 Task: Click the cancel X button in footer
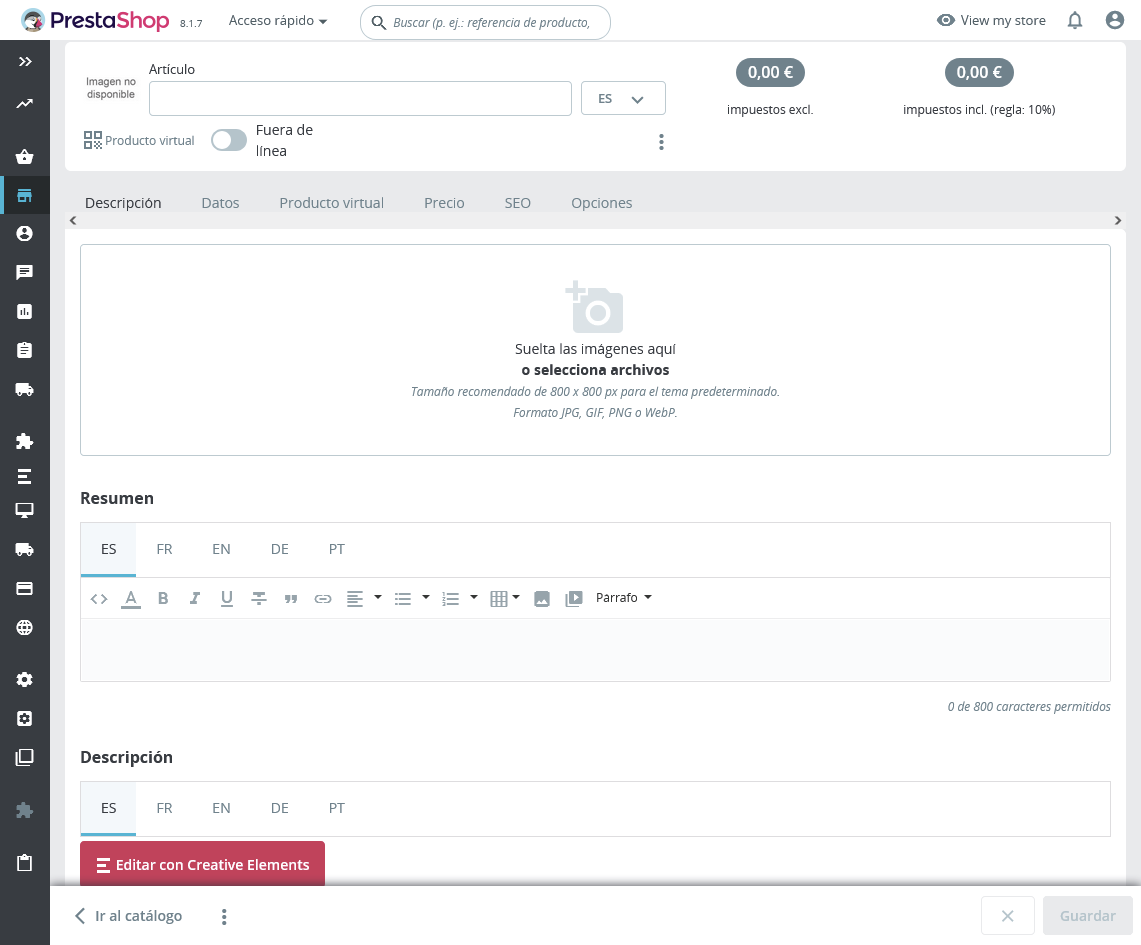point(1007,916)
